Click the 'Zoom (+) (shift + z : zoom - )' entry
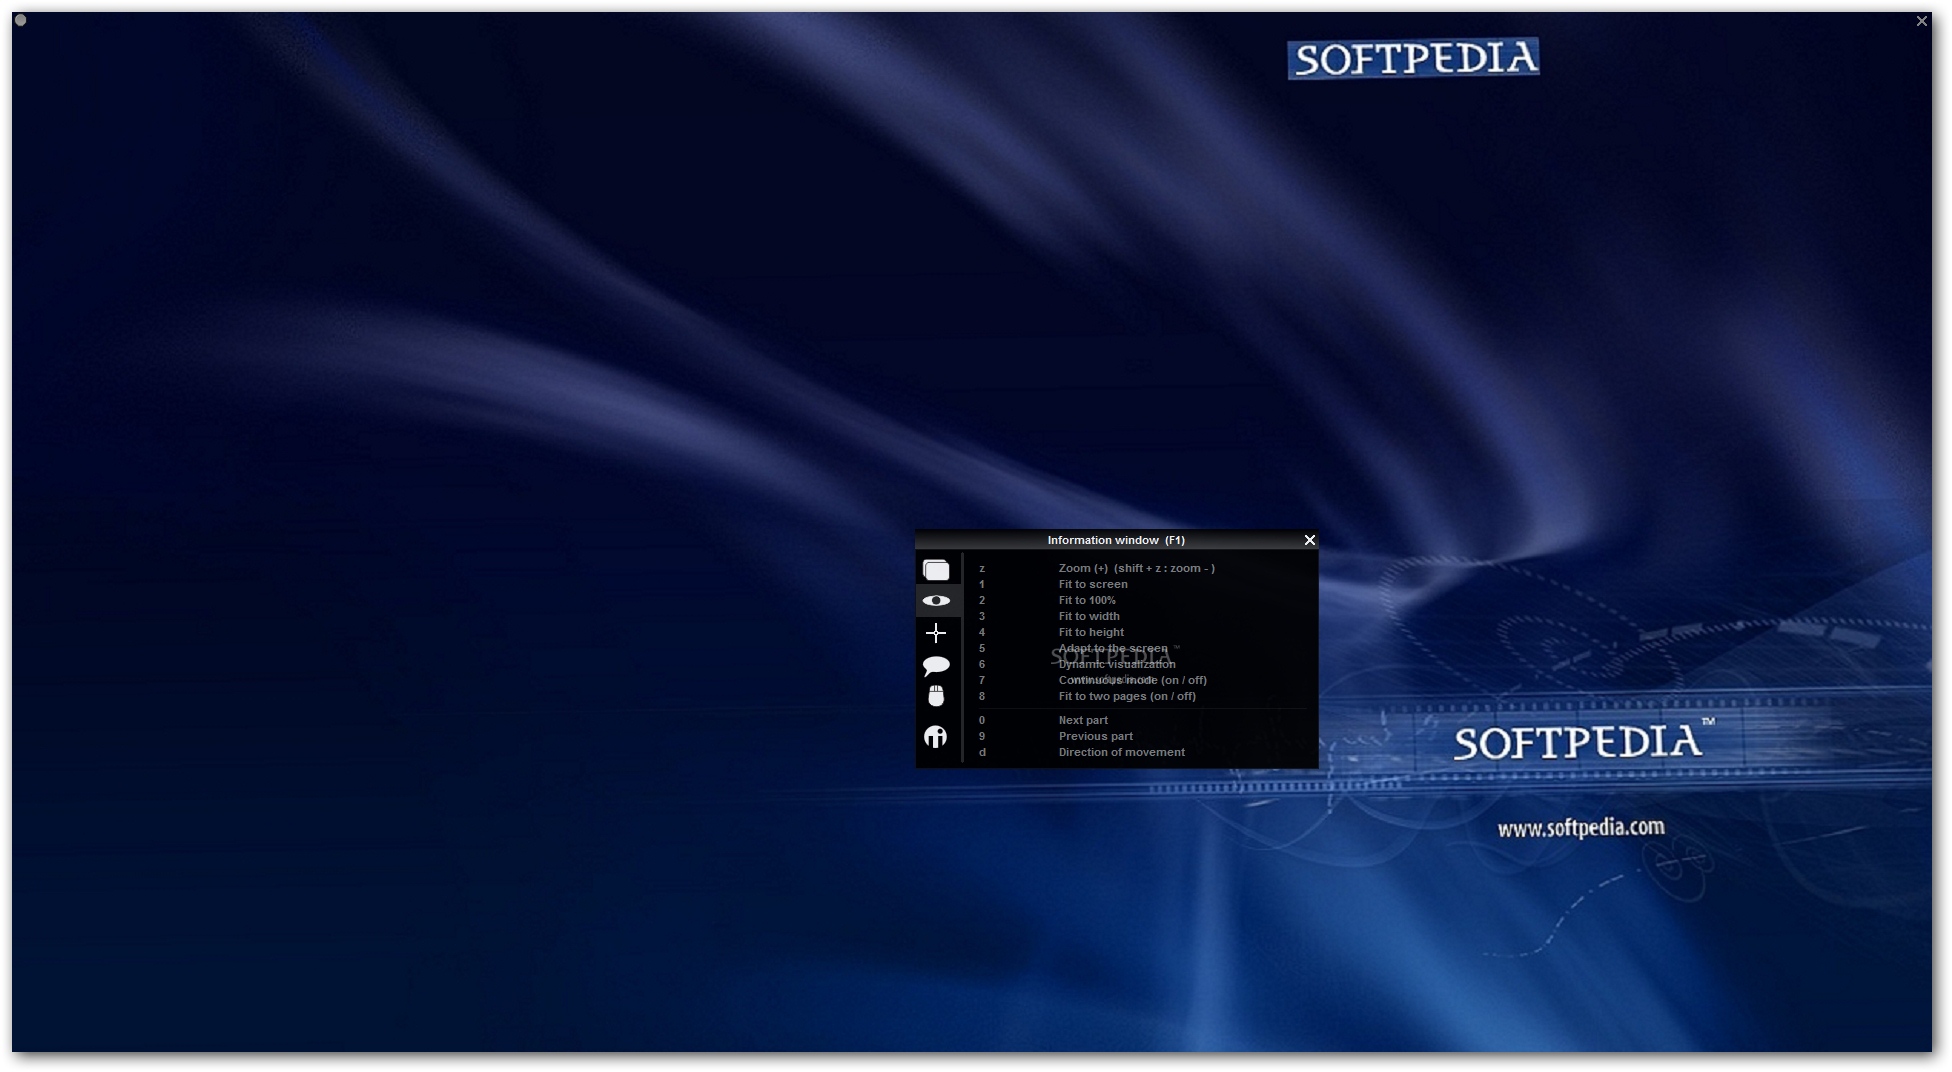The image size is (1952, 1072). point(1136,568)
